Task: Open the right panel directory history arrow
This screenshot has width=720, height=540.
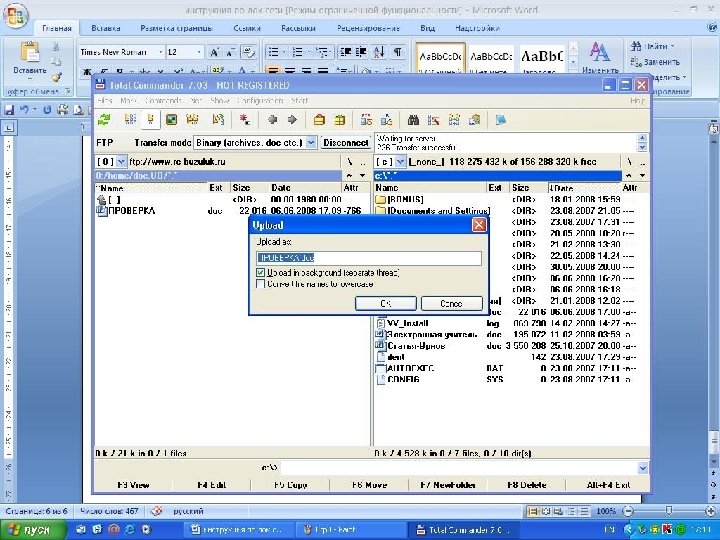Action: 642,176
